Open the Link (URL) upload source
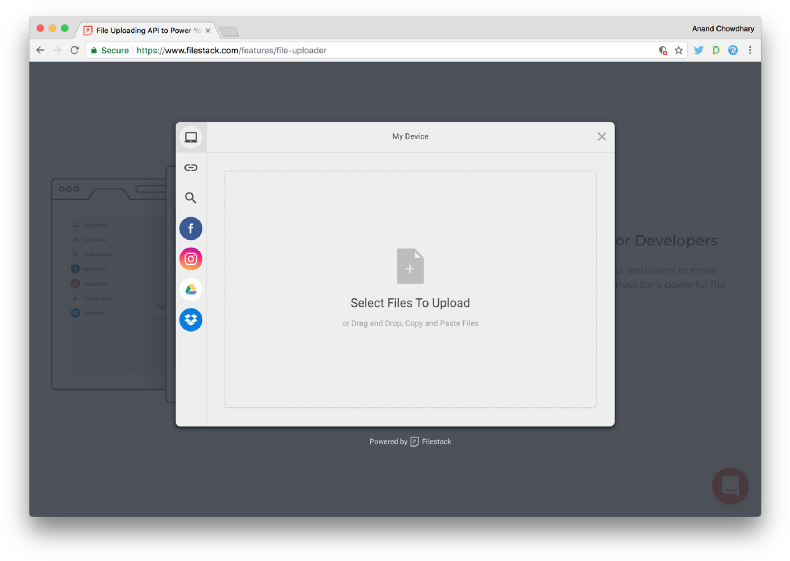This screenshot has width=790, height=561. point(191,168)
